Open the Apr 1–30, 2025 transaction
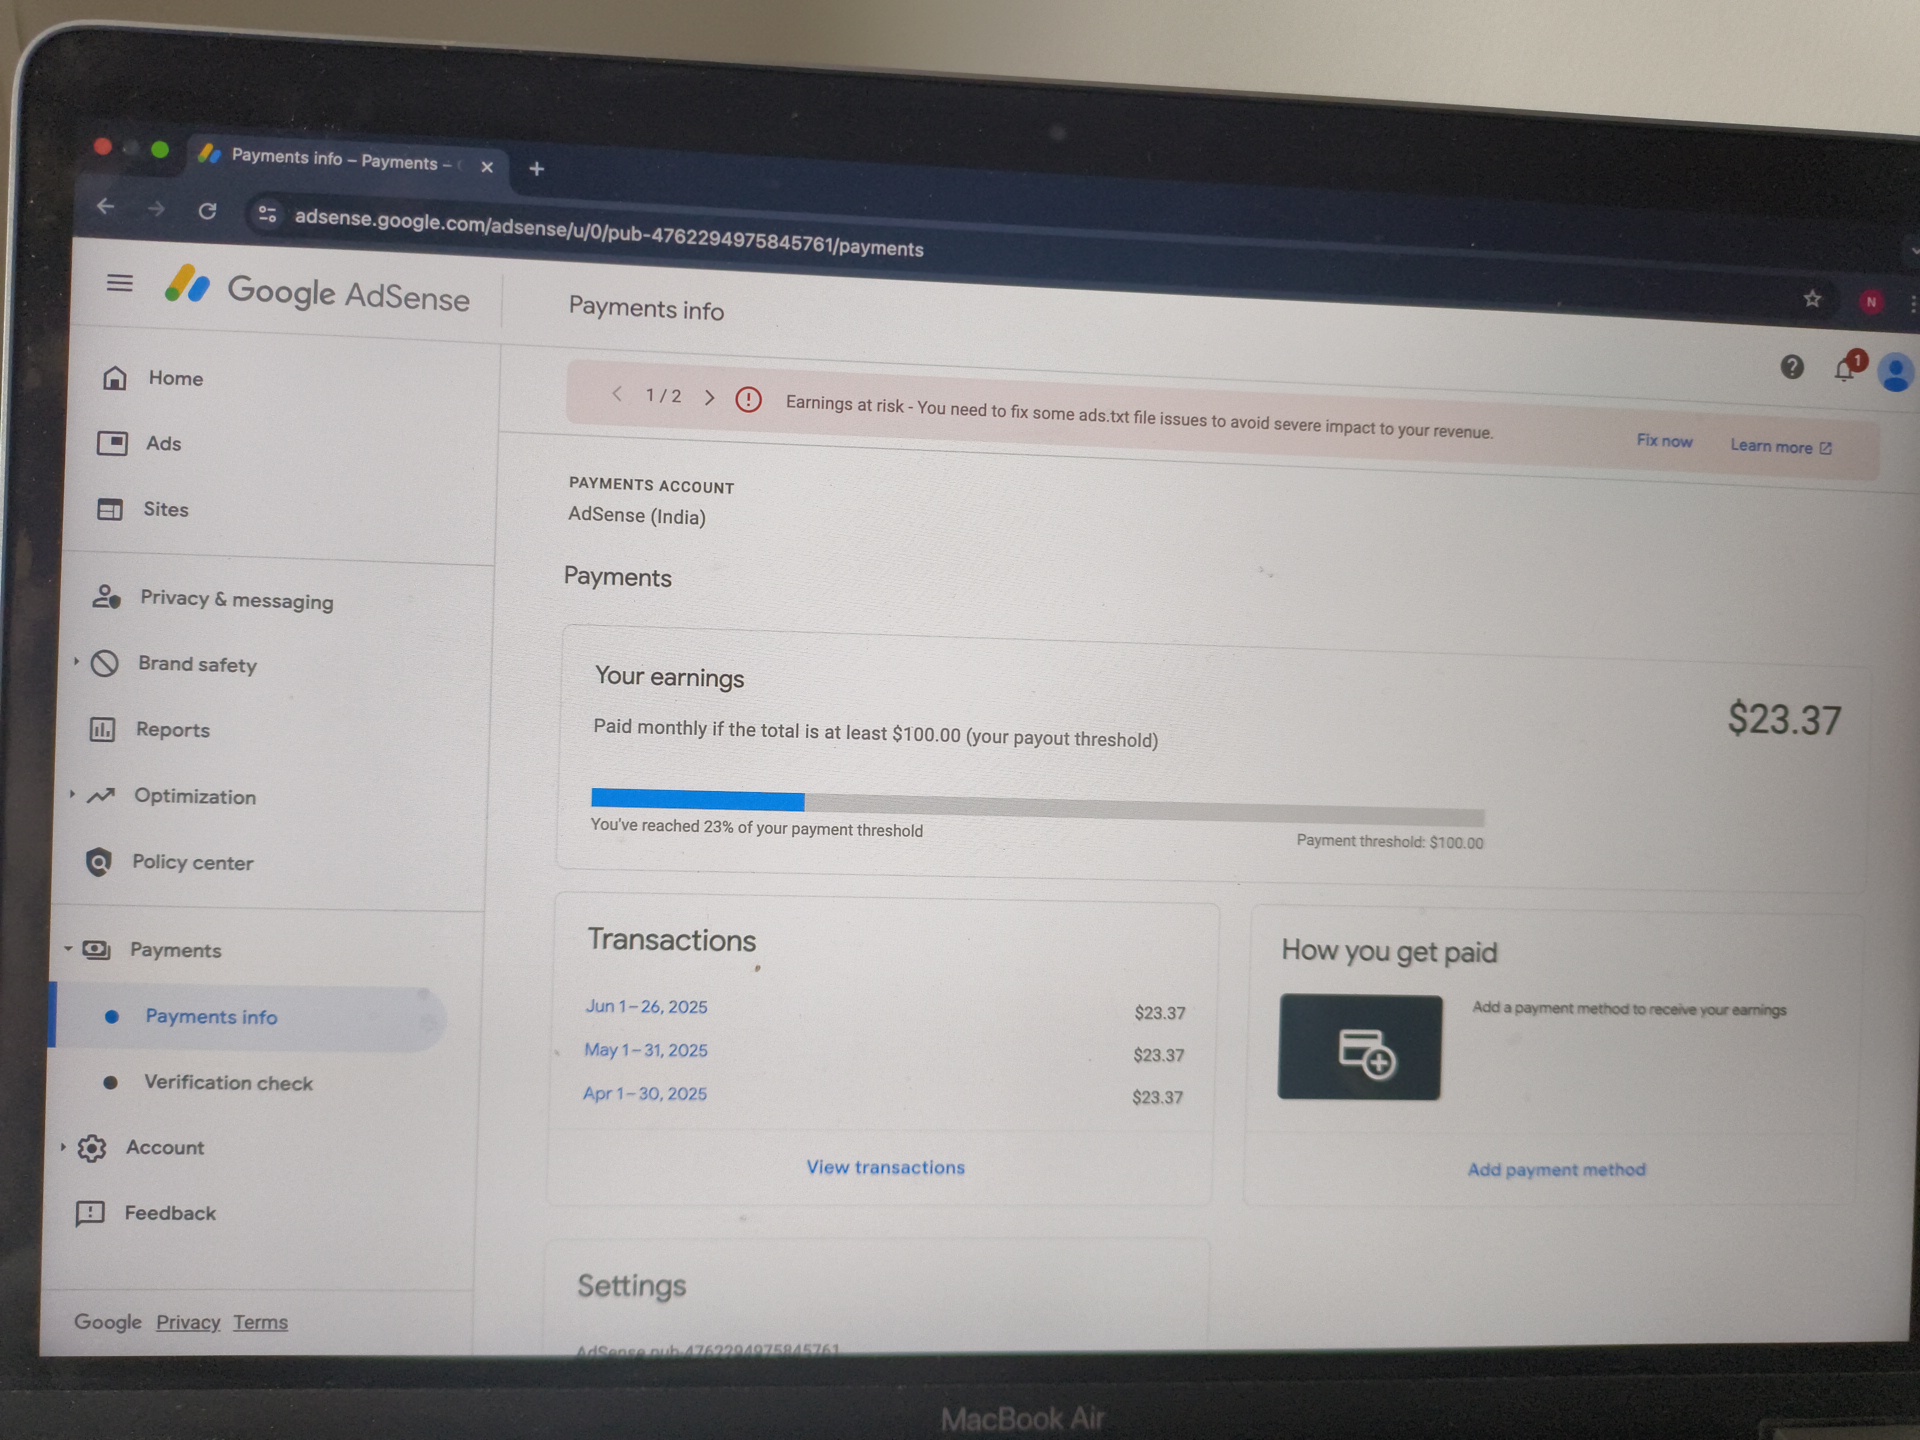Screen dimensions: 1920x1440 coord(645,1094)
